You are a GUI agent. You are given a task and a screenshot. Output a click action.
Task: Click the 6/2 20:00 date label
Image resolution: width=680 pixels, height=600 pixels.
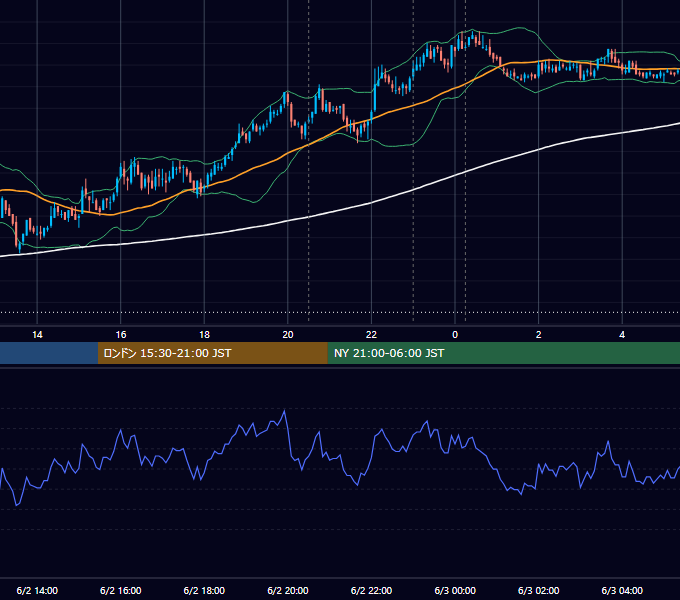288,590
